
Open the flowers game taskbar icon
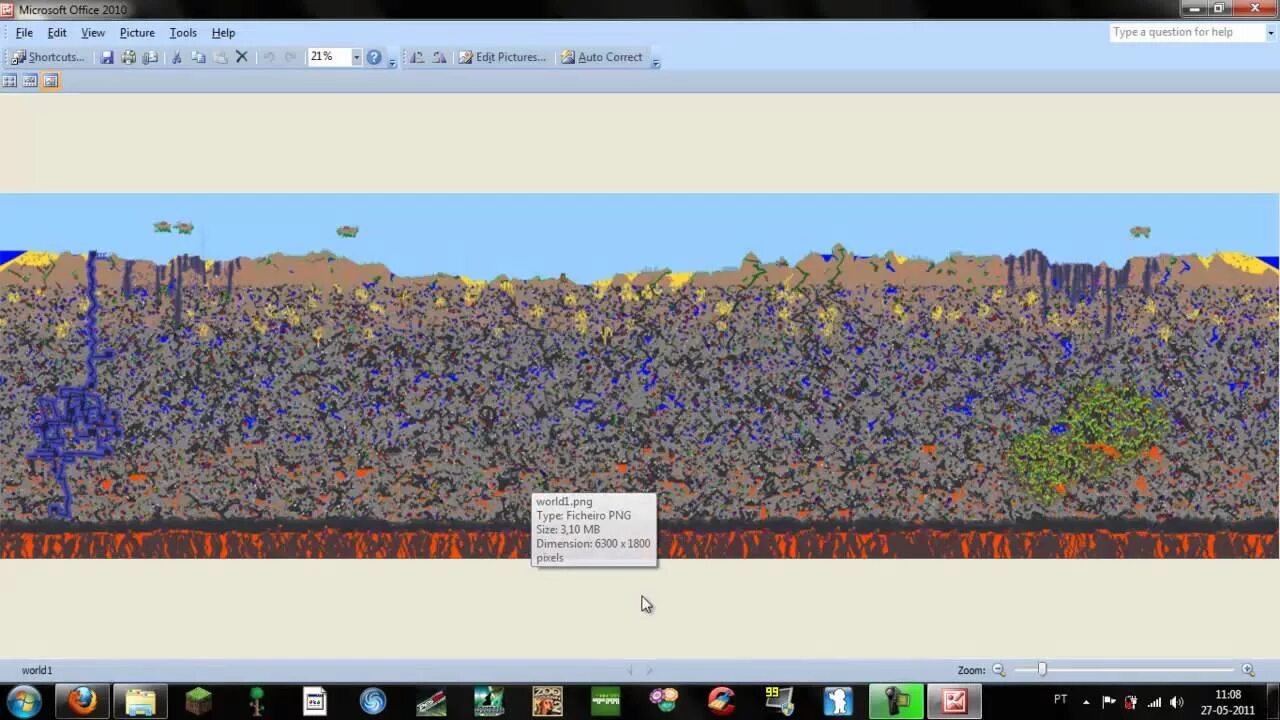(x=663, y=701)
